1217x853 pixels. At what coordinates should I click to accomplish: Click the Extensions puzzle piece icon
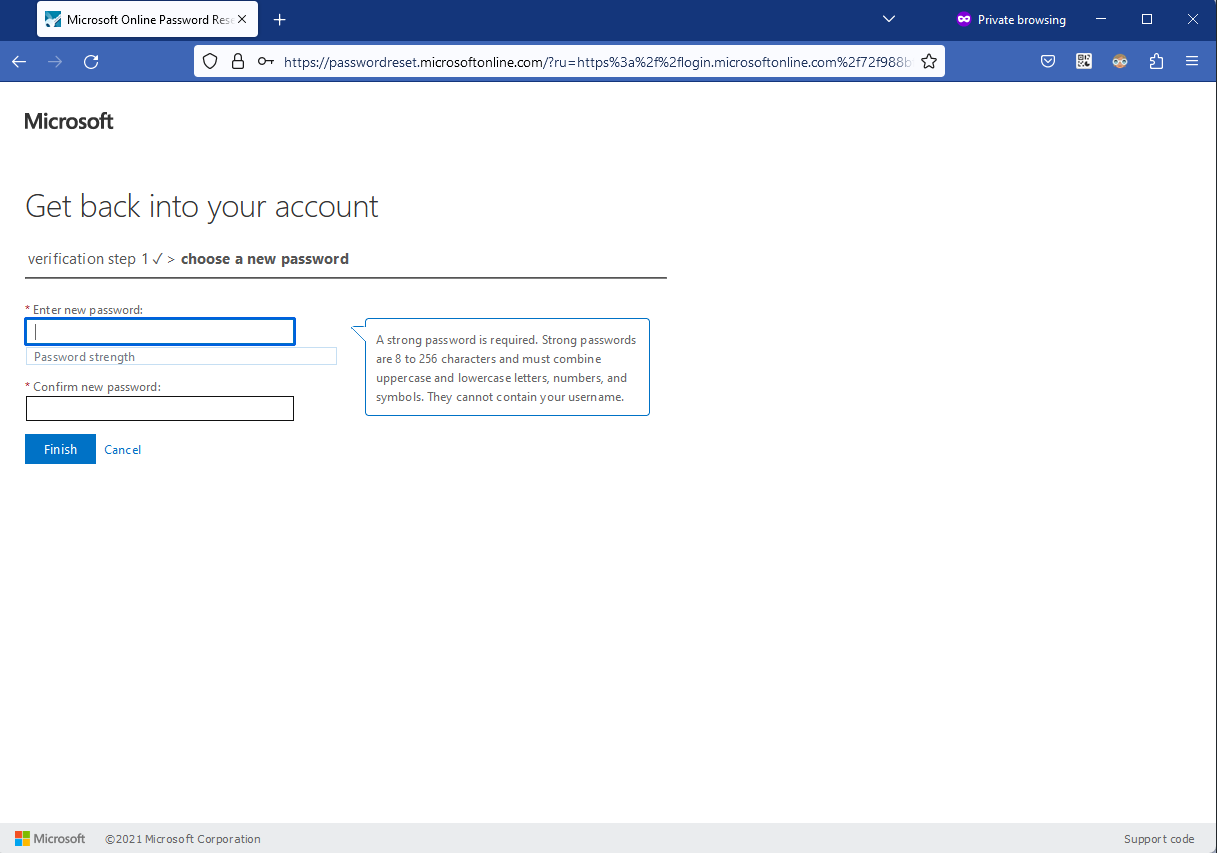click(x=1156, y=61)
